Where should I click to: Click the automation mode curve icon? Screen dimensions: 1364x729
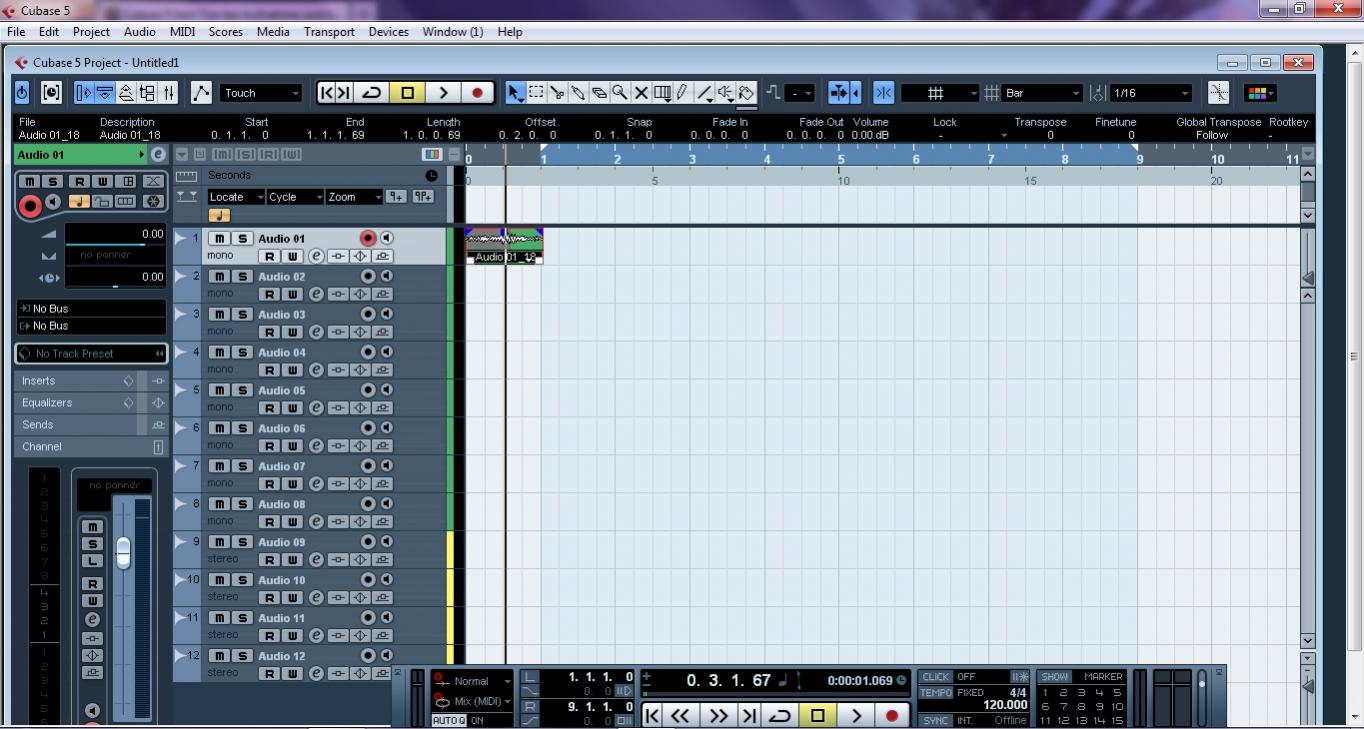tap(201, 93)
